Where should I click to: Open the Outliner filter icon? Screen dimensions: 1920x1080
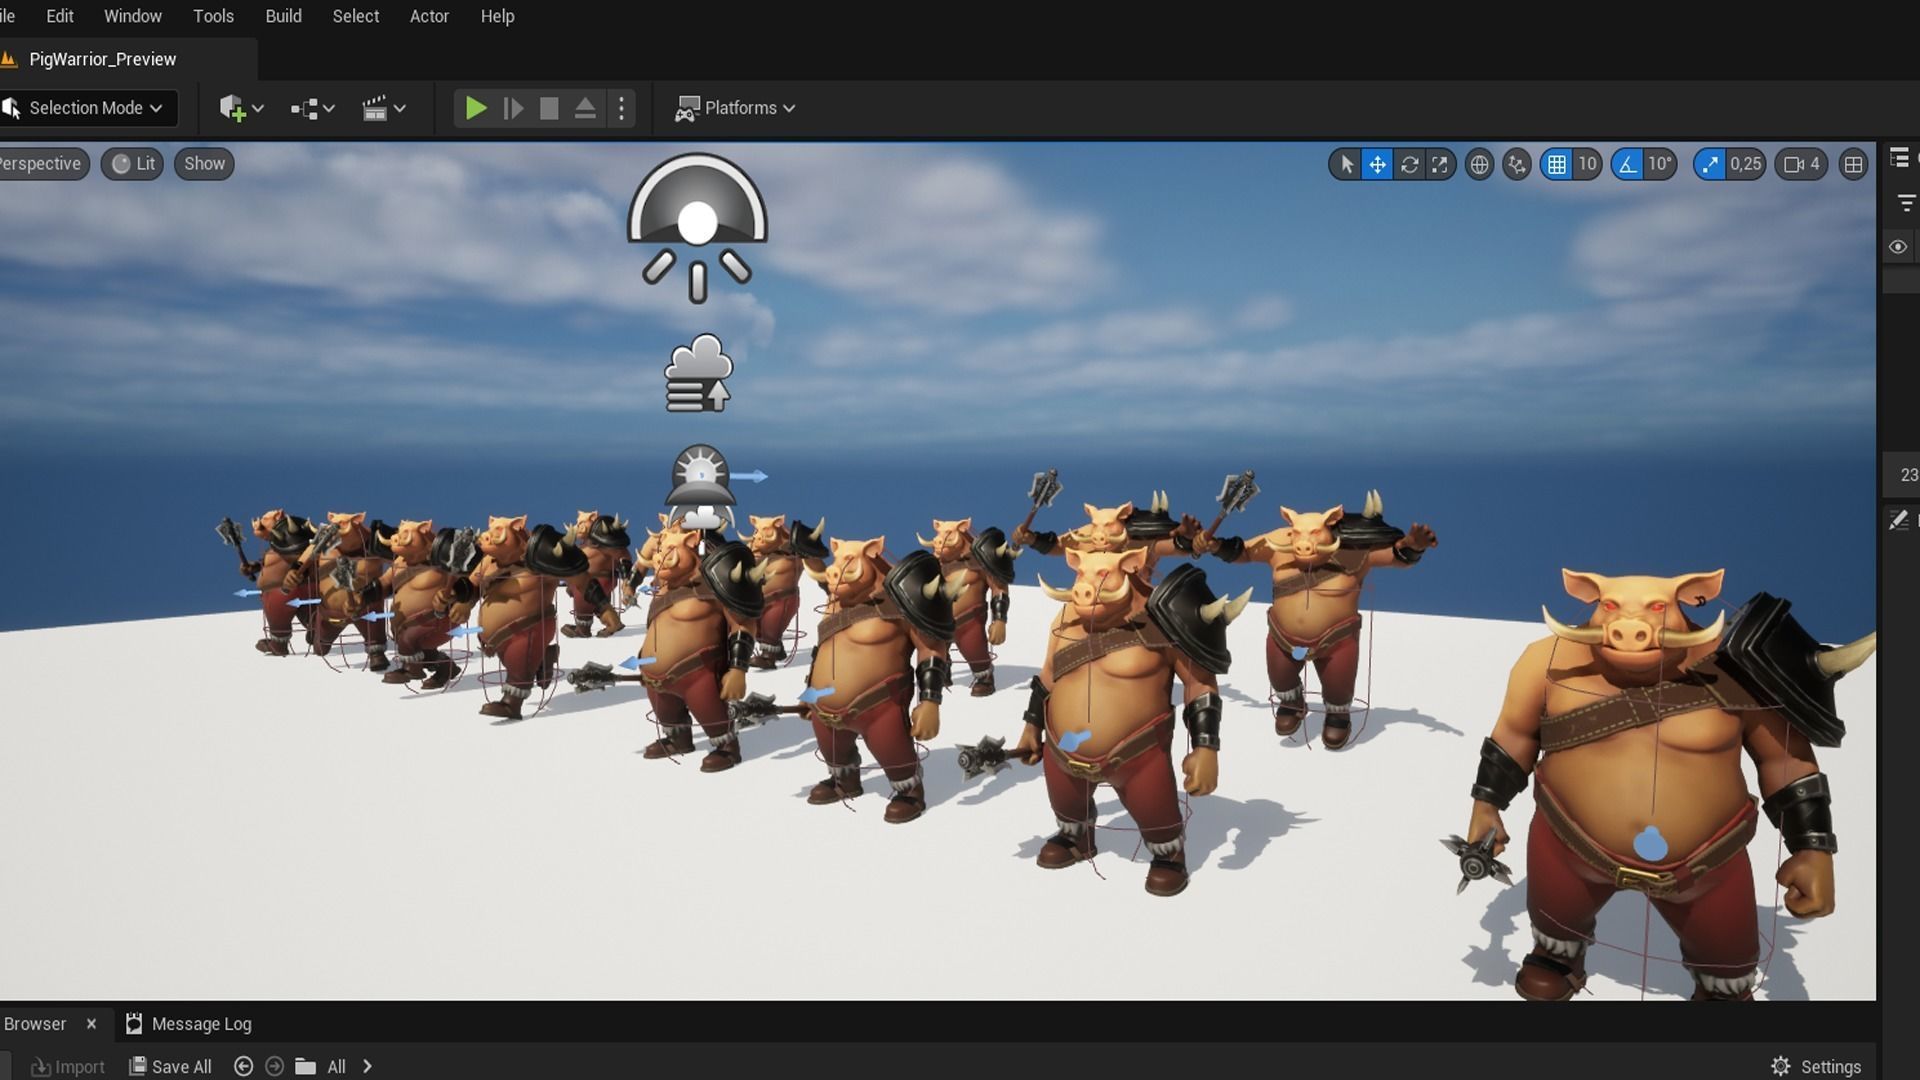pyautogui.click(x=1906, y=204)
